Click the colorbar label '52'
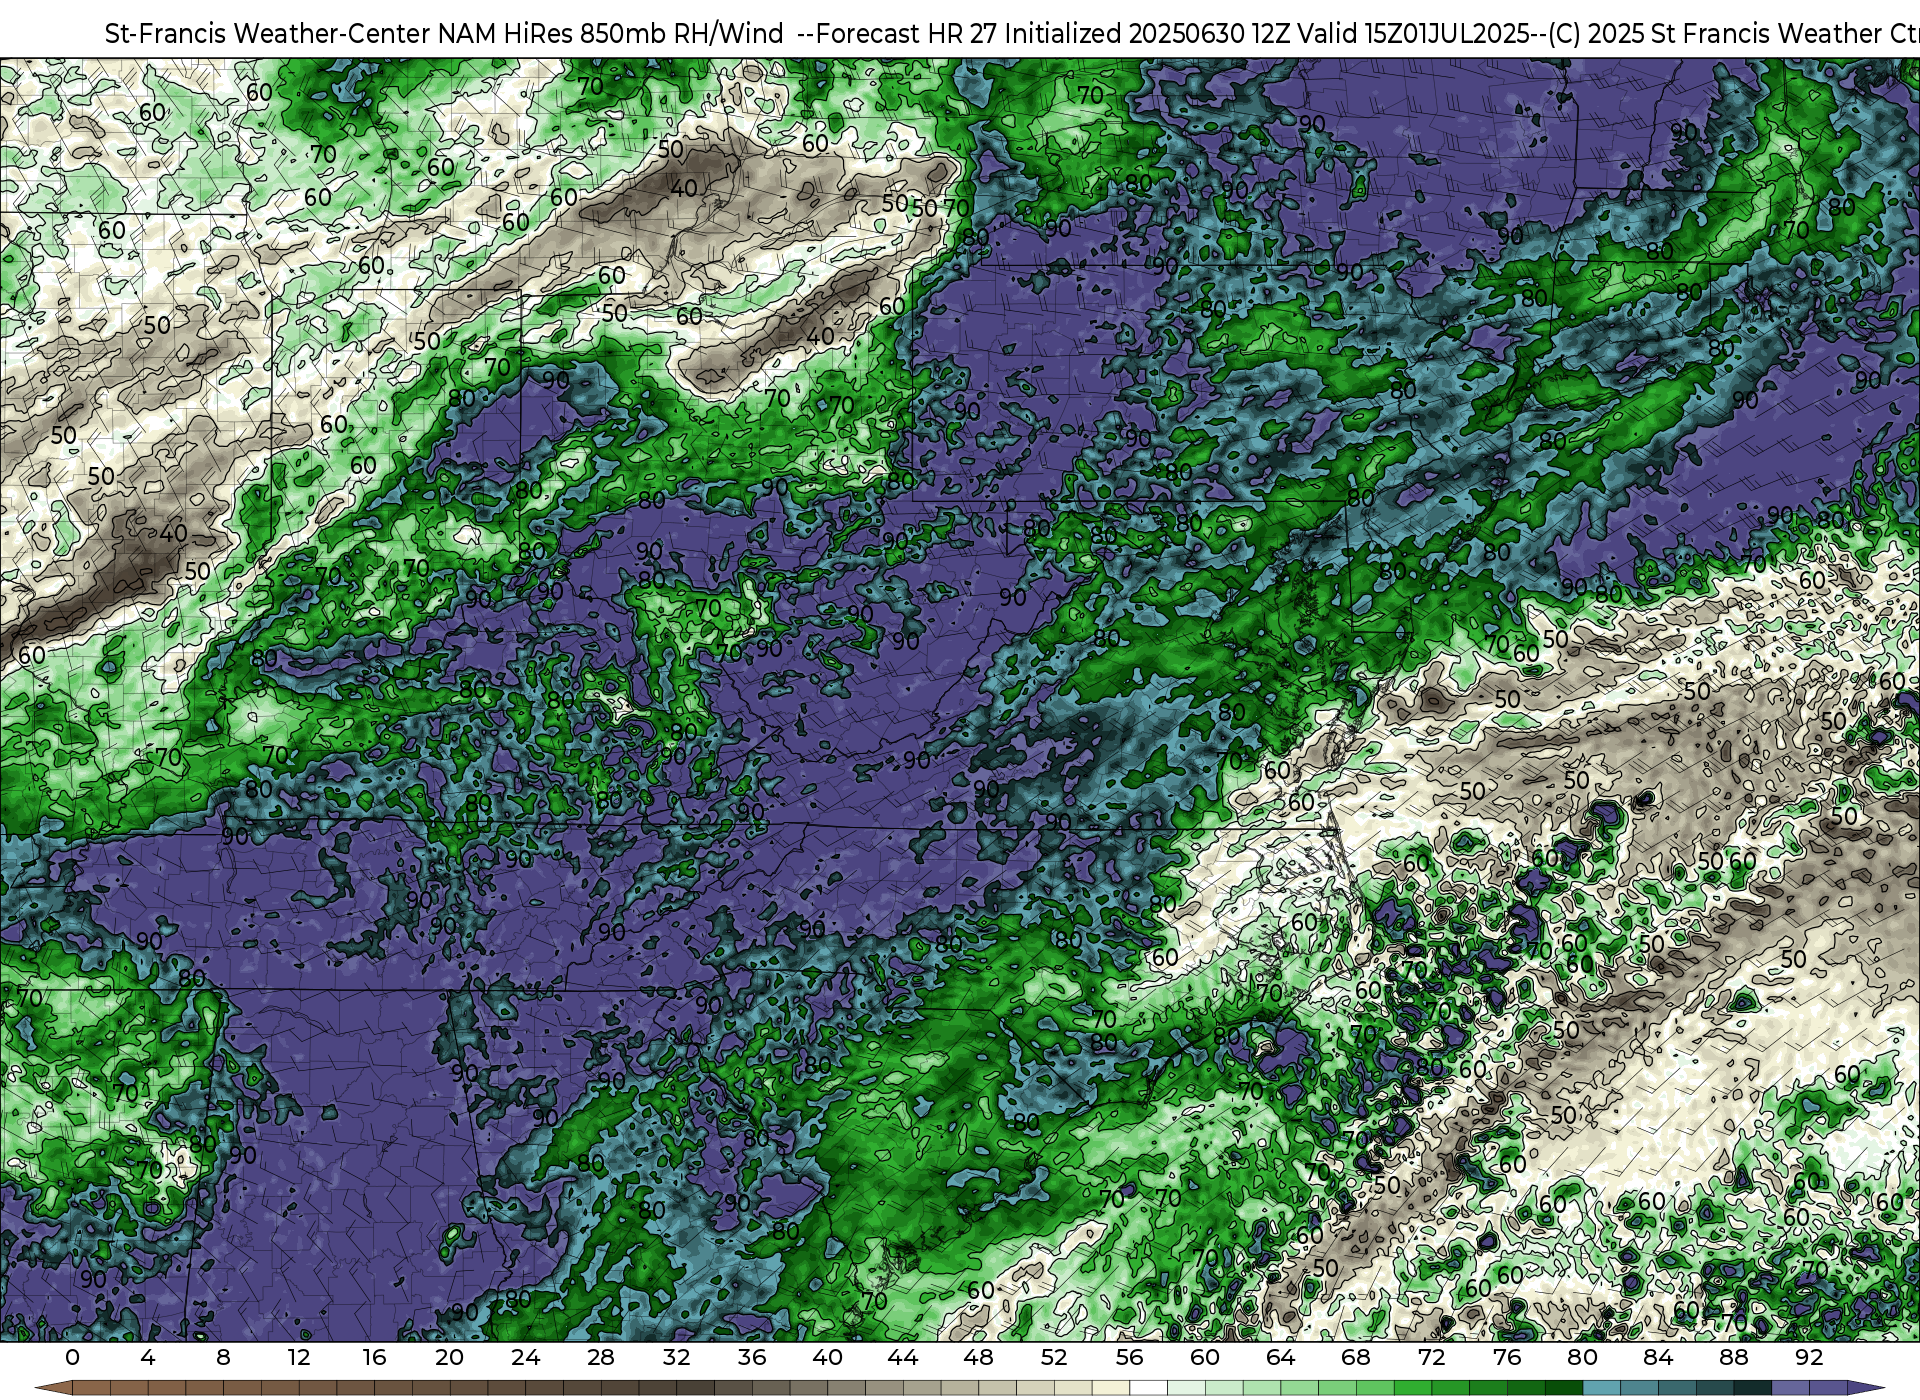1920x1400 pixels. point(1054,1357)
